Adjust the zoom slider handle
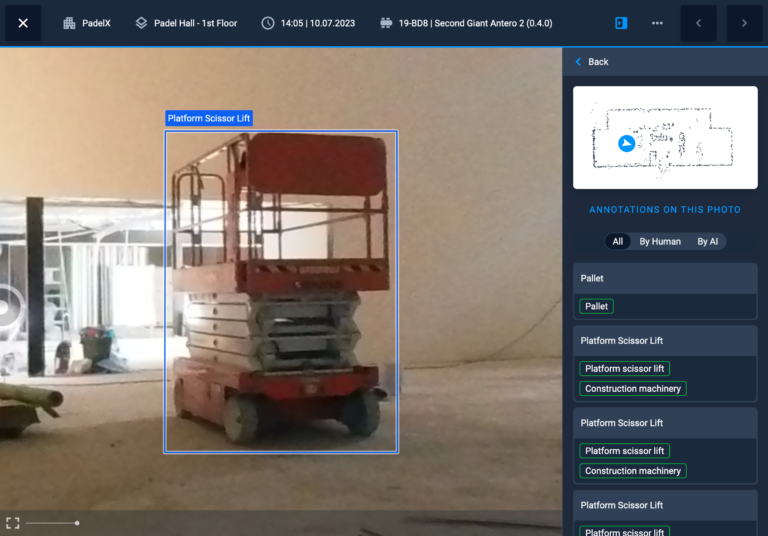The height and width of the screenshot is (536, 768). pos(77,523)
